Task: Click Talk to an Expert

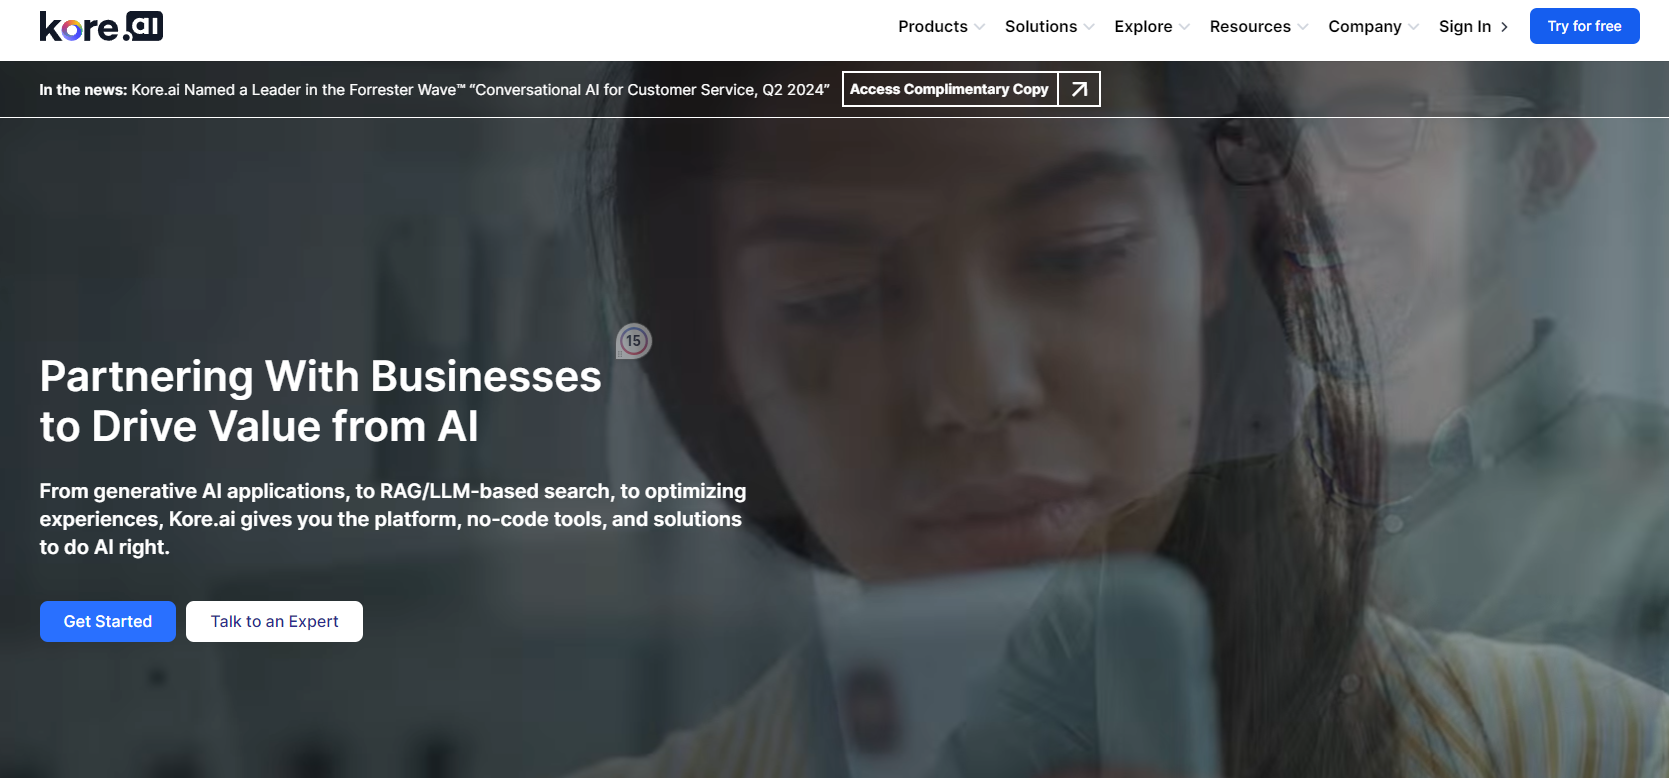Action: point(274,621)
